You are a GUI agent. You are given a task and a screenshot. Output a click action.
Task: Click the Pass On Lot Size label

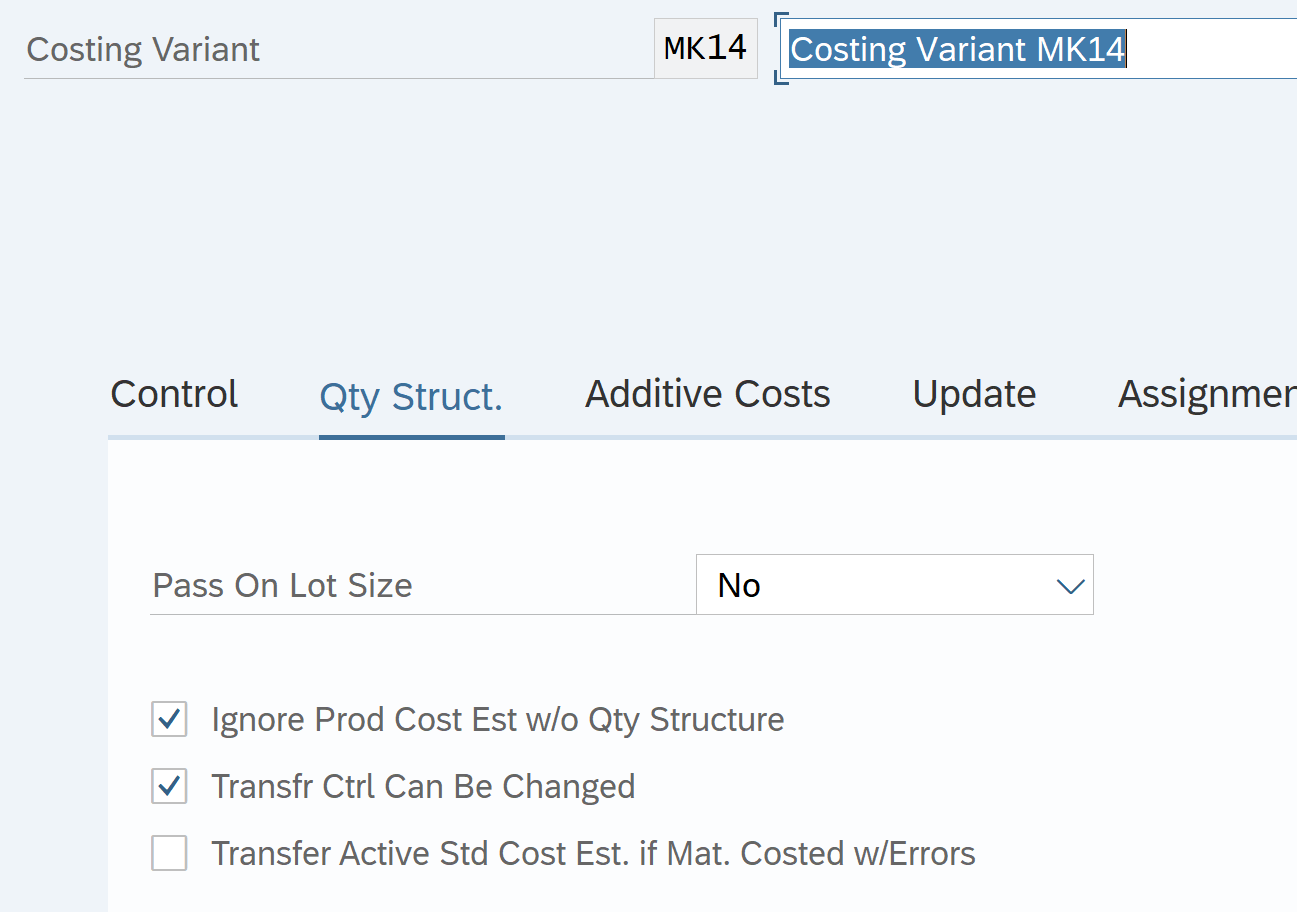click(282, 586)
